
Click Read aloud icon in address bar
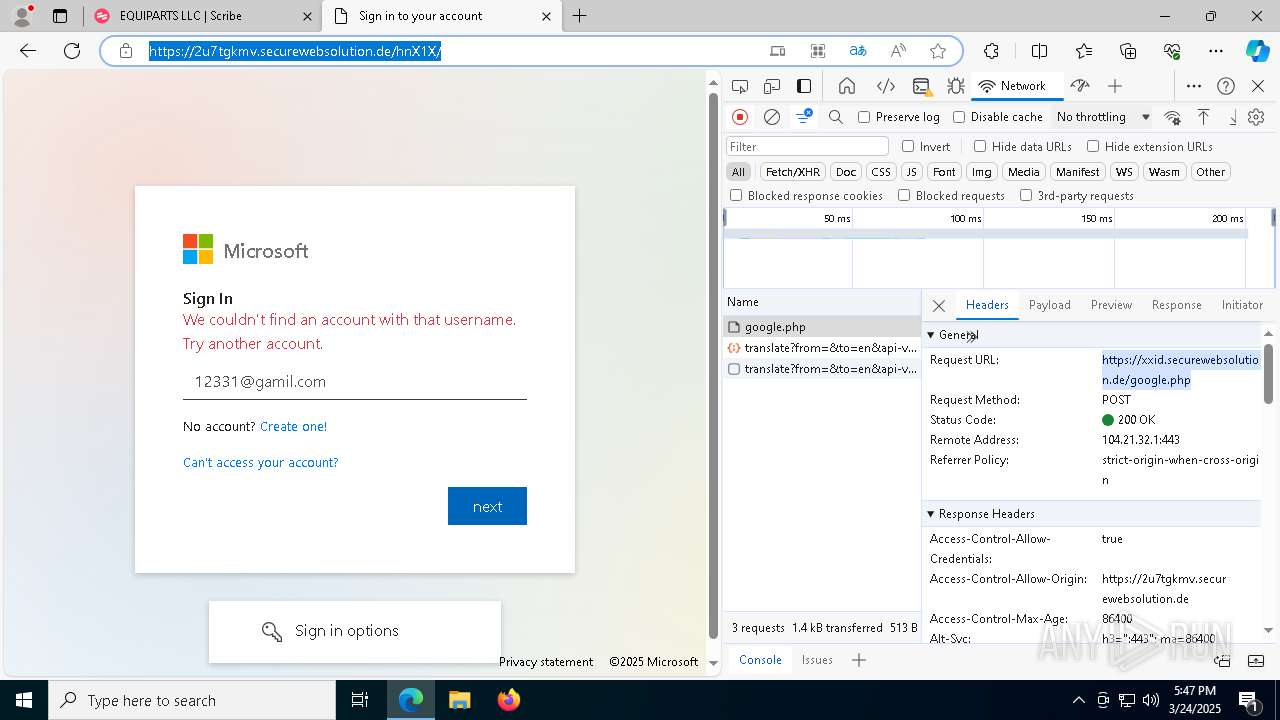(898, 51)
